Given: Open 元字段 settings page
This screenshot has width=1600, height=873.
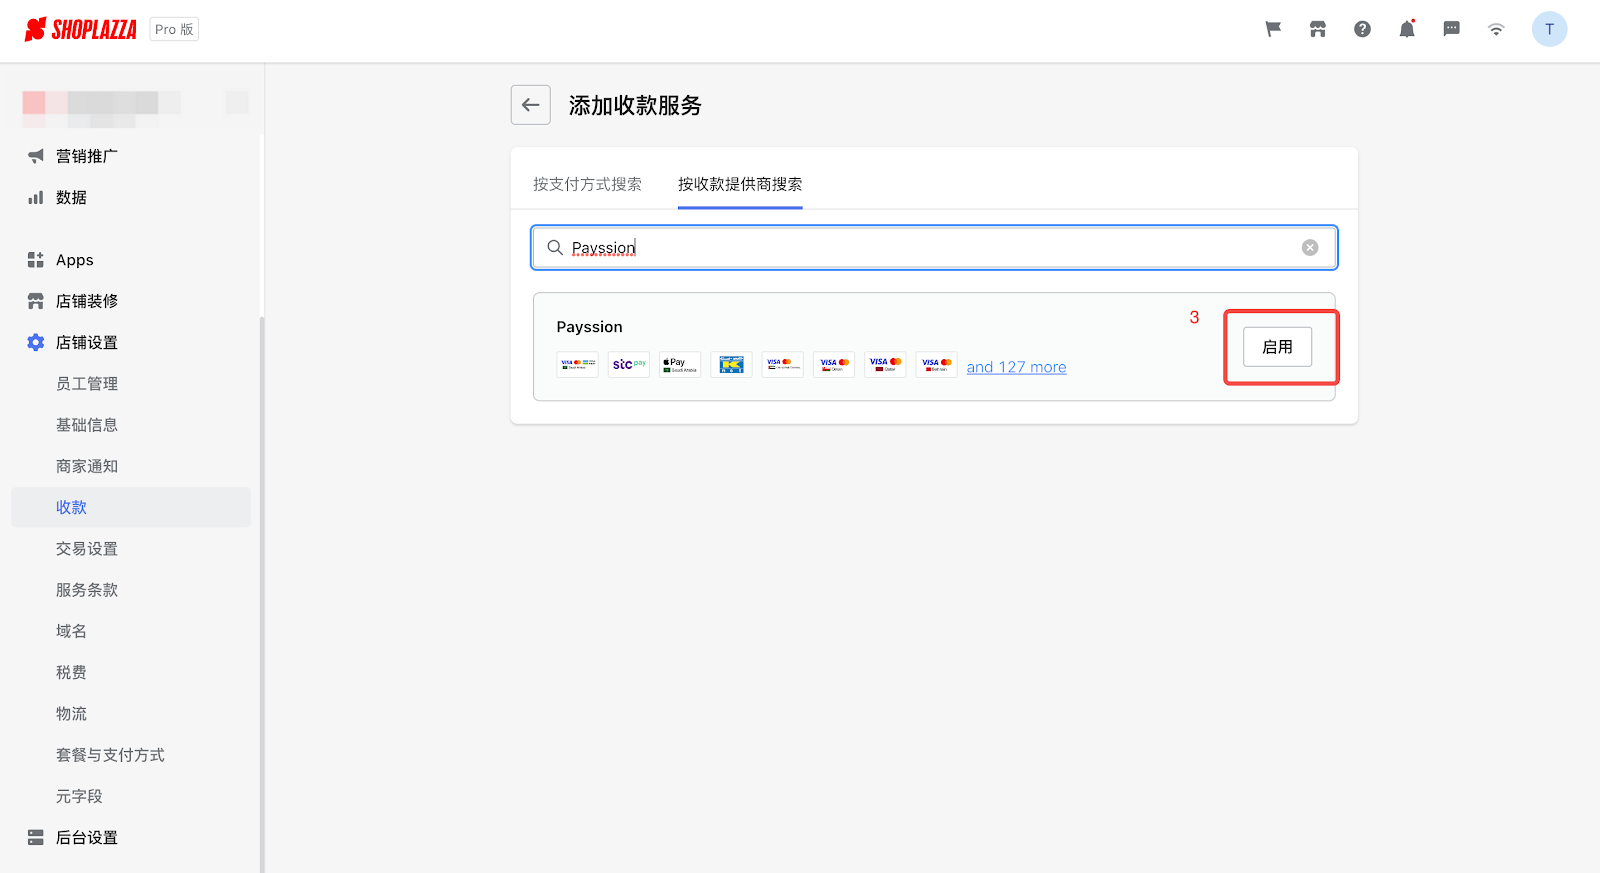Looking at the screenshot, I should tap(79, 796).
